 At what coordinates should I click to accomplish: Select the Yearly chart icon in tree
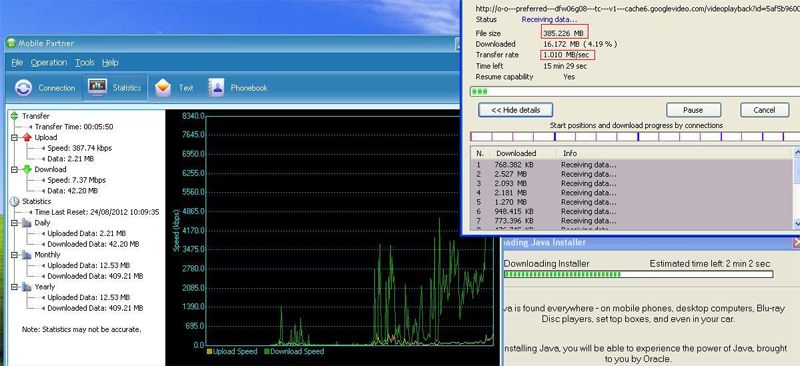point(27,287)
